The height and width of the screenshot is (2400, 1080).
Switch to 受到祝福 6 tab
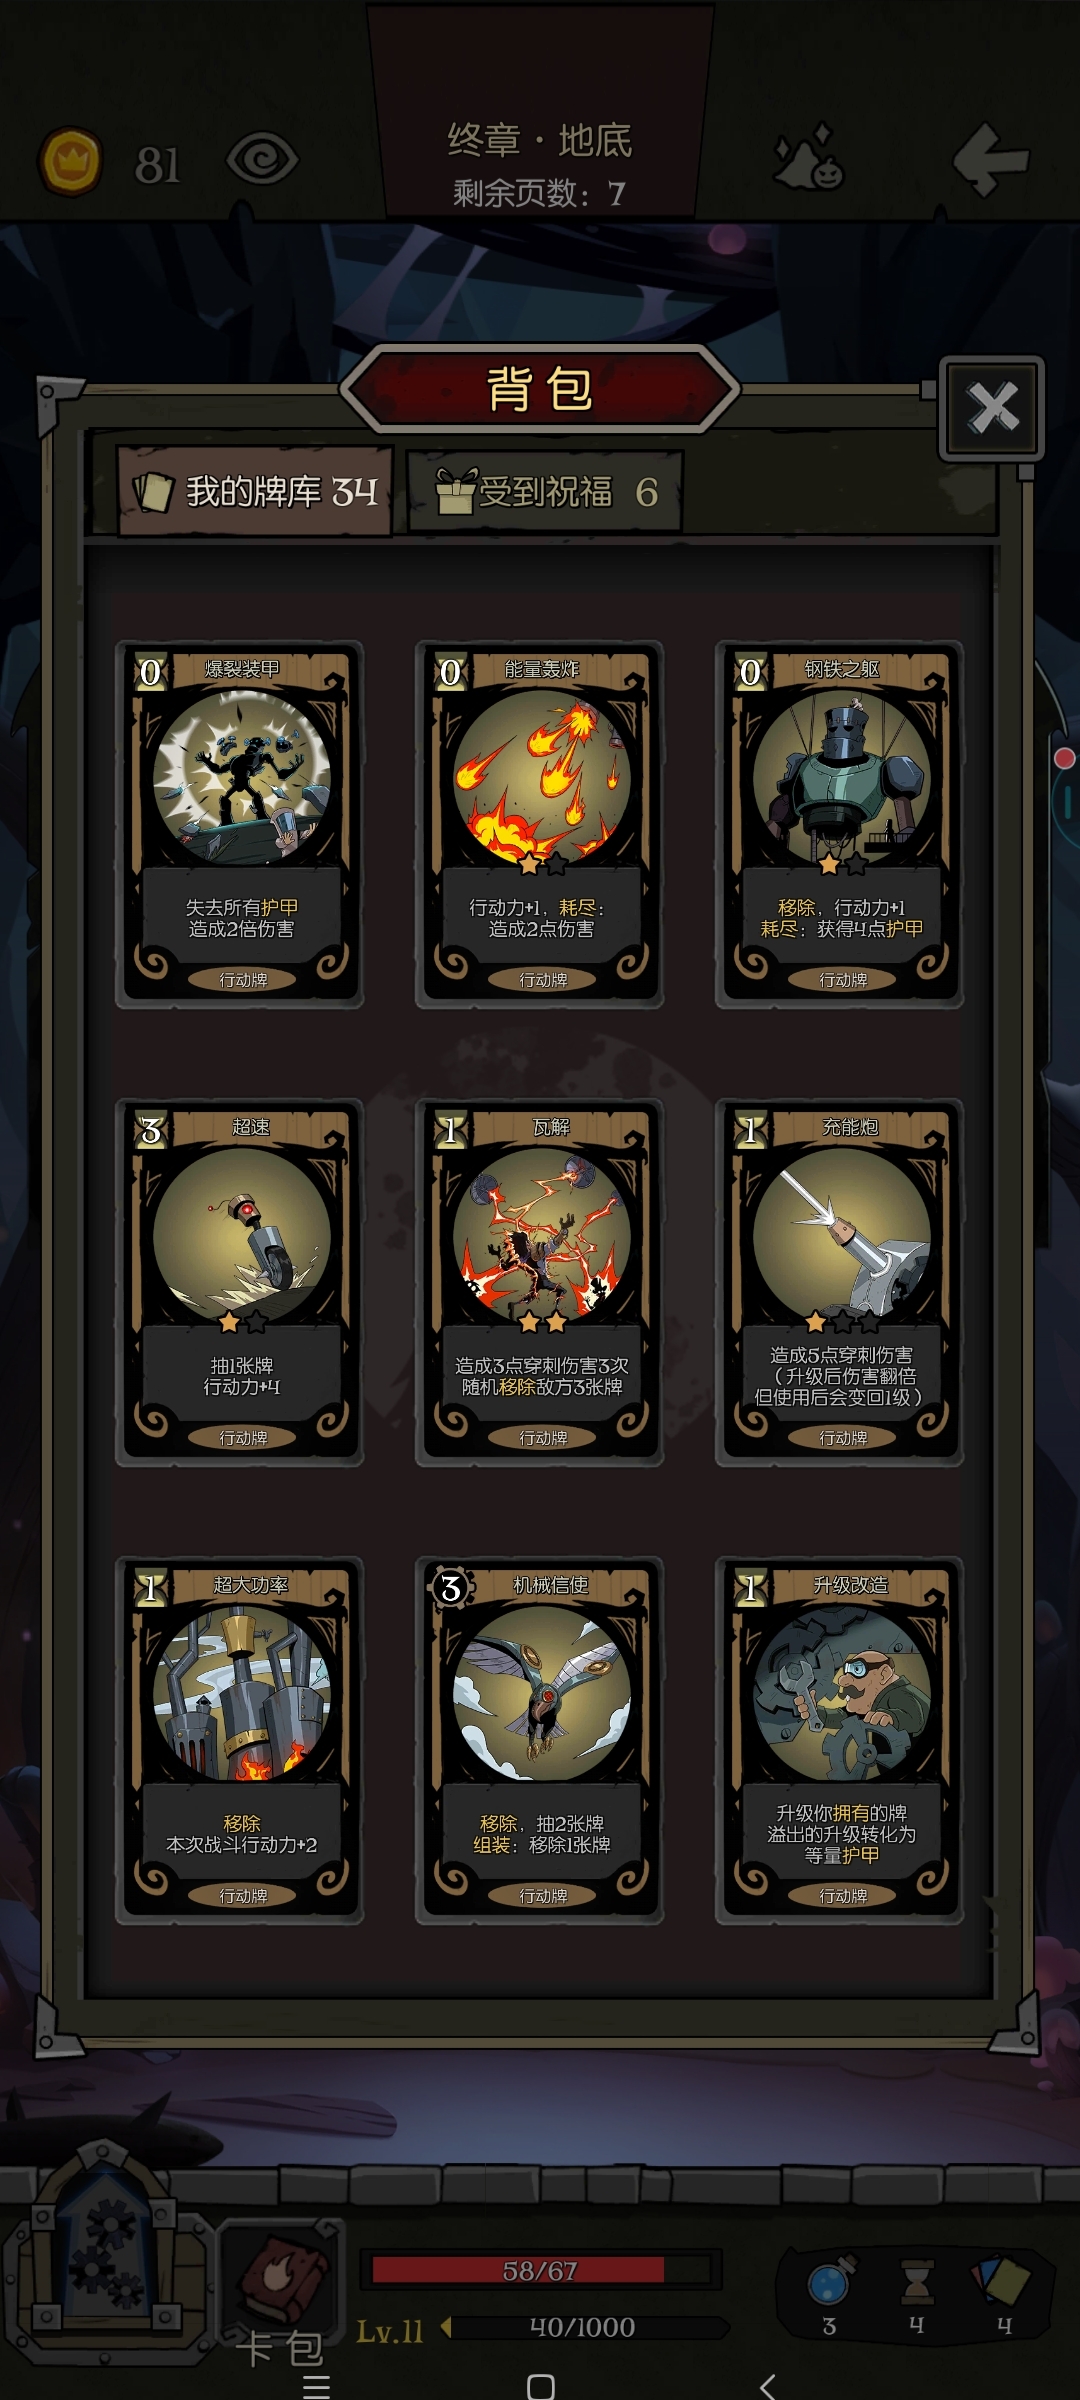[546, 491]
